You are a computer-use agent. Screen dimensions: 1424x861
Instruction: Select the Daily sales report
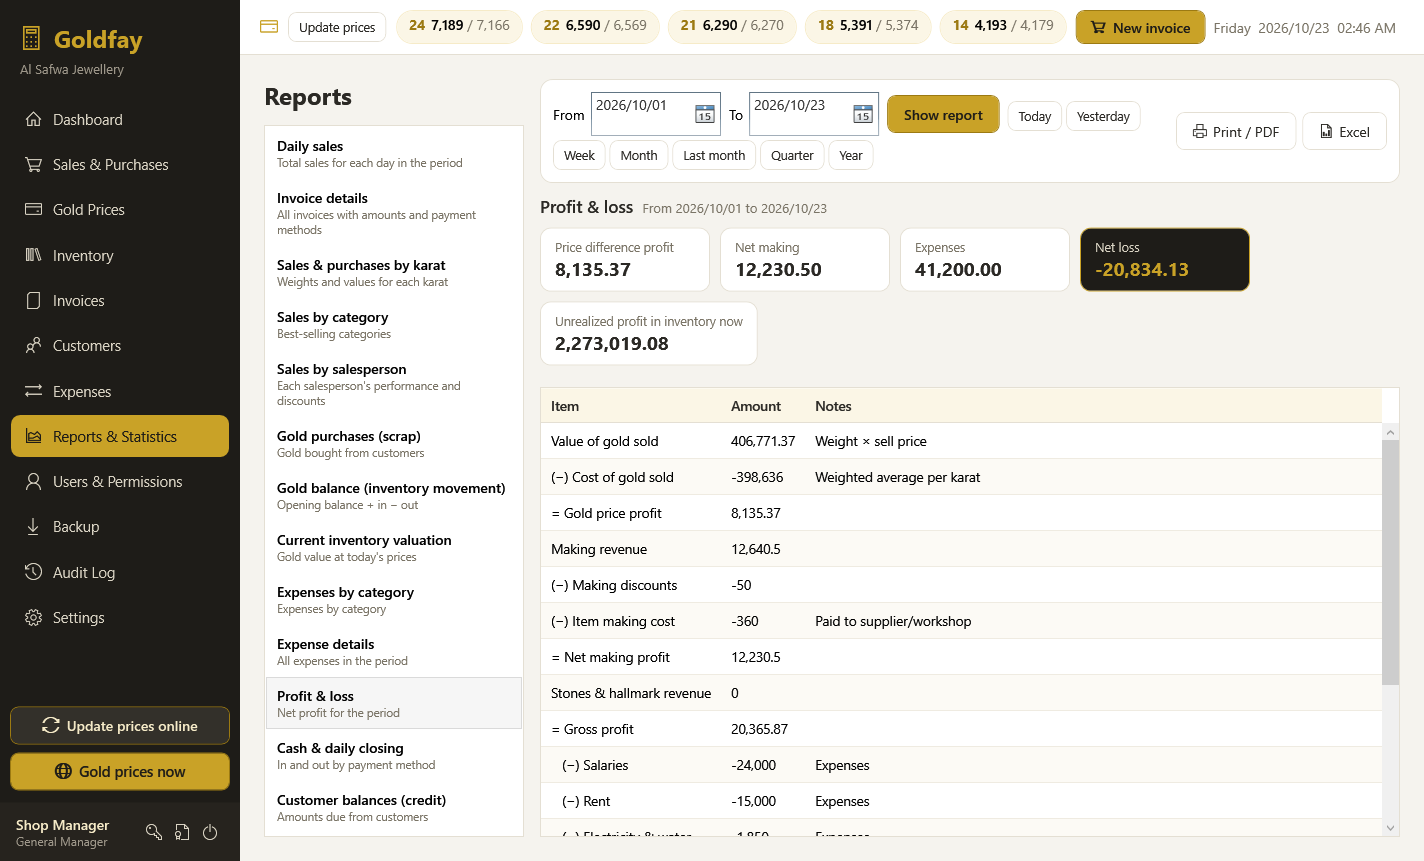(x=394, y=153)
